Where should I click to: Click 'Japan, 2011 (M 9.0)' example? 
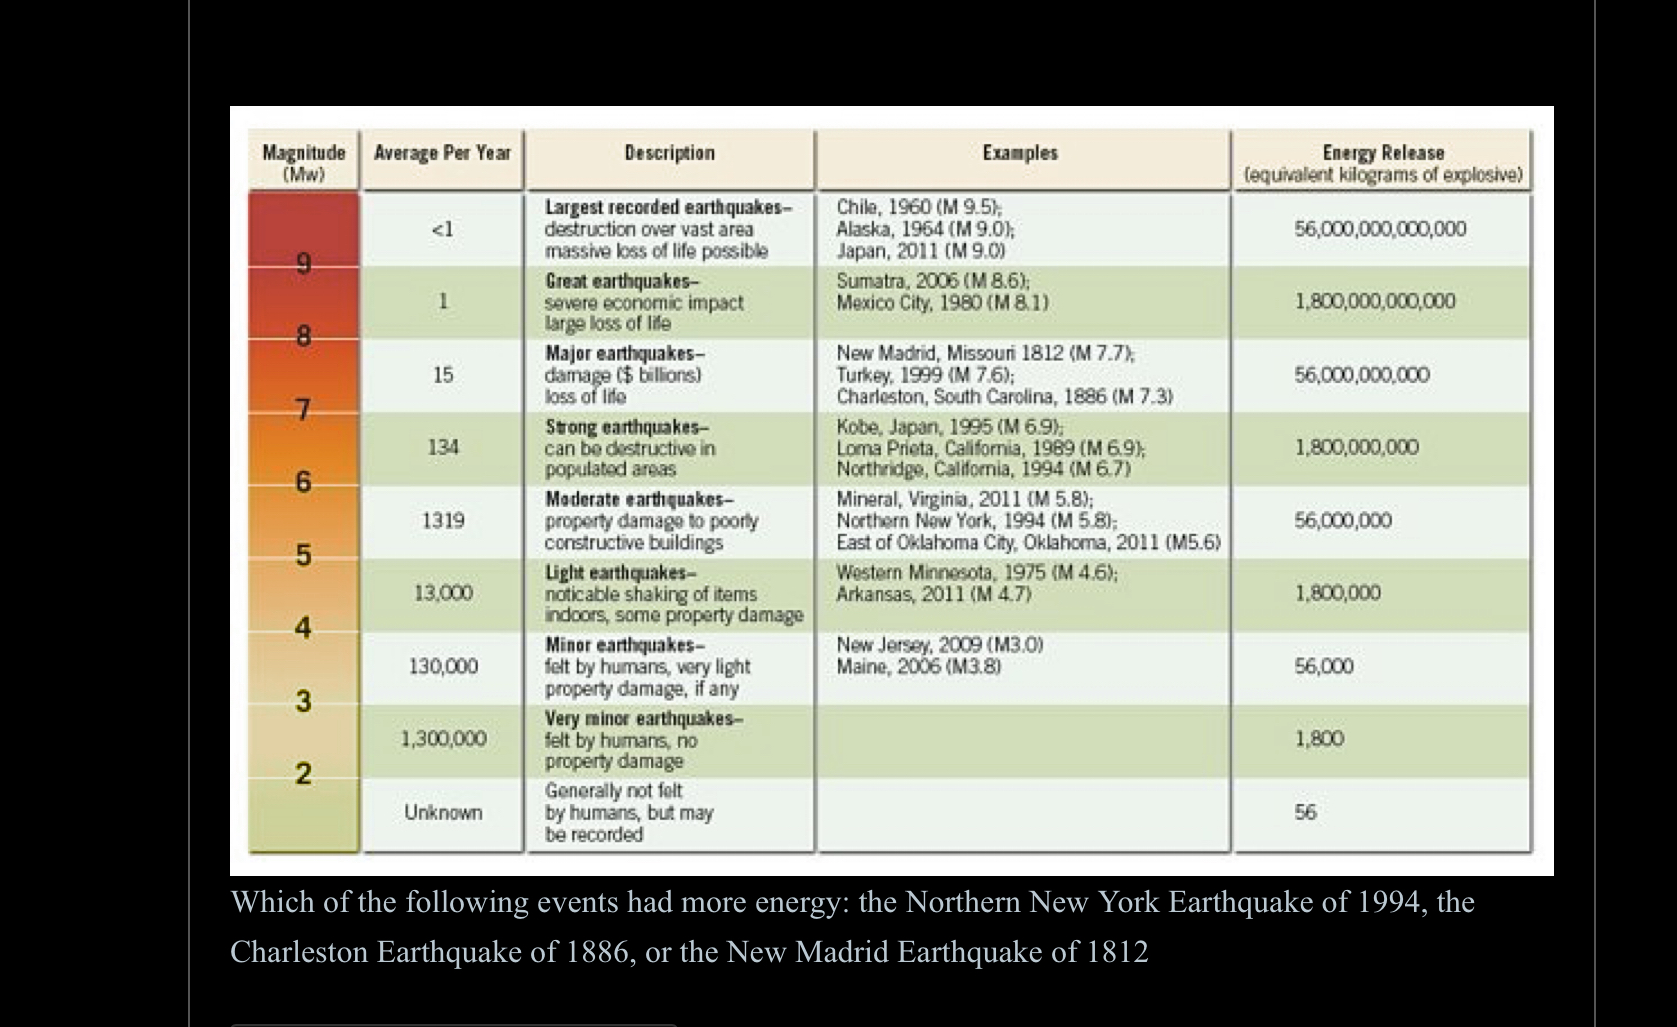tap(920, 250)
